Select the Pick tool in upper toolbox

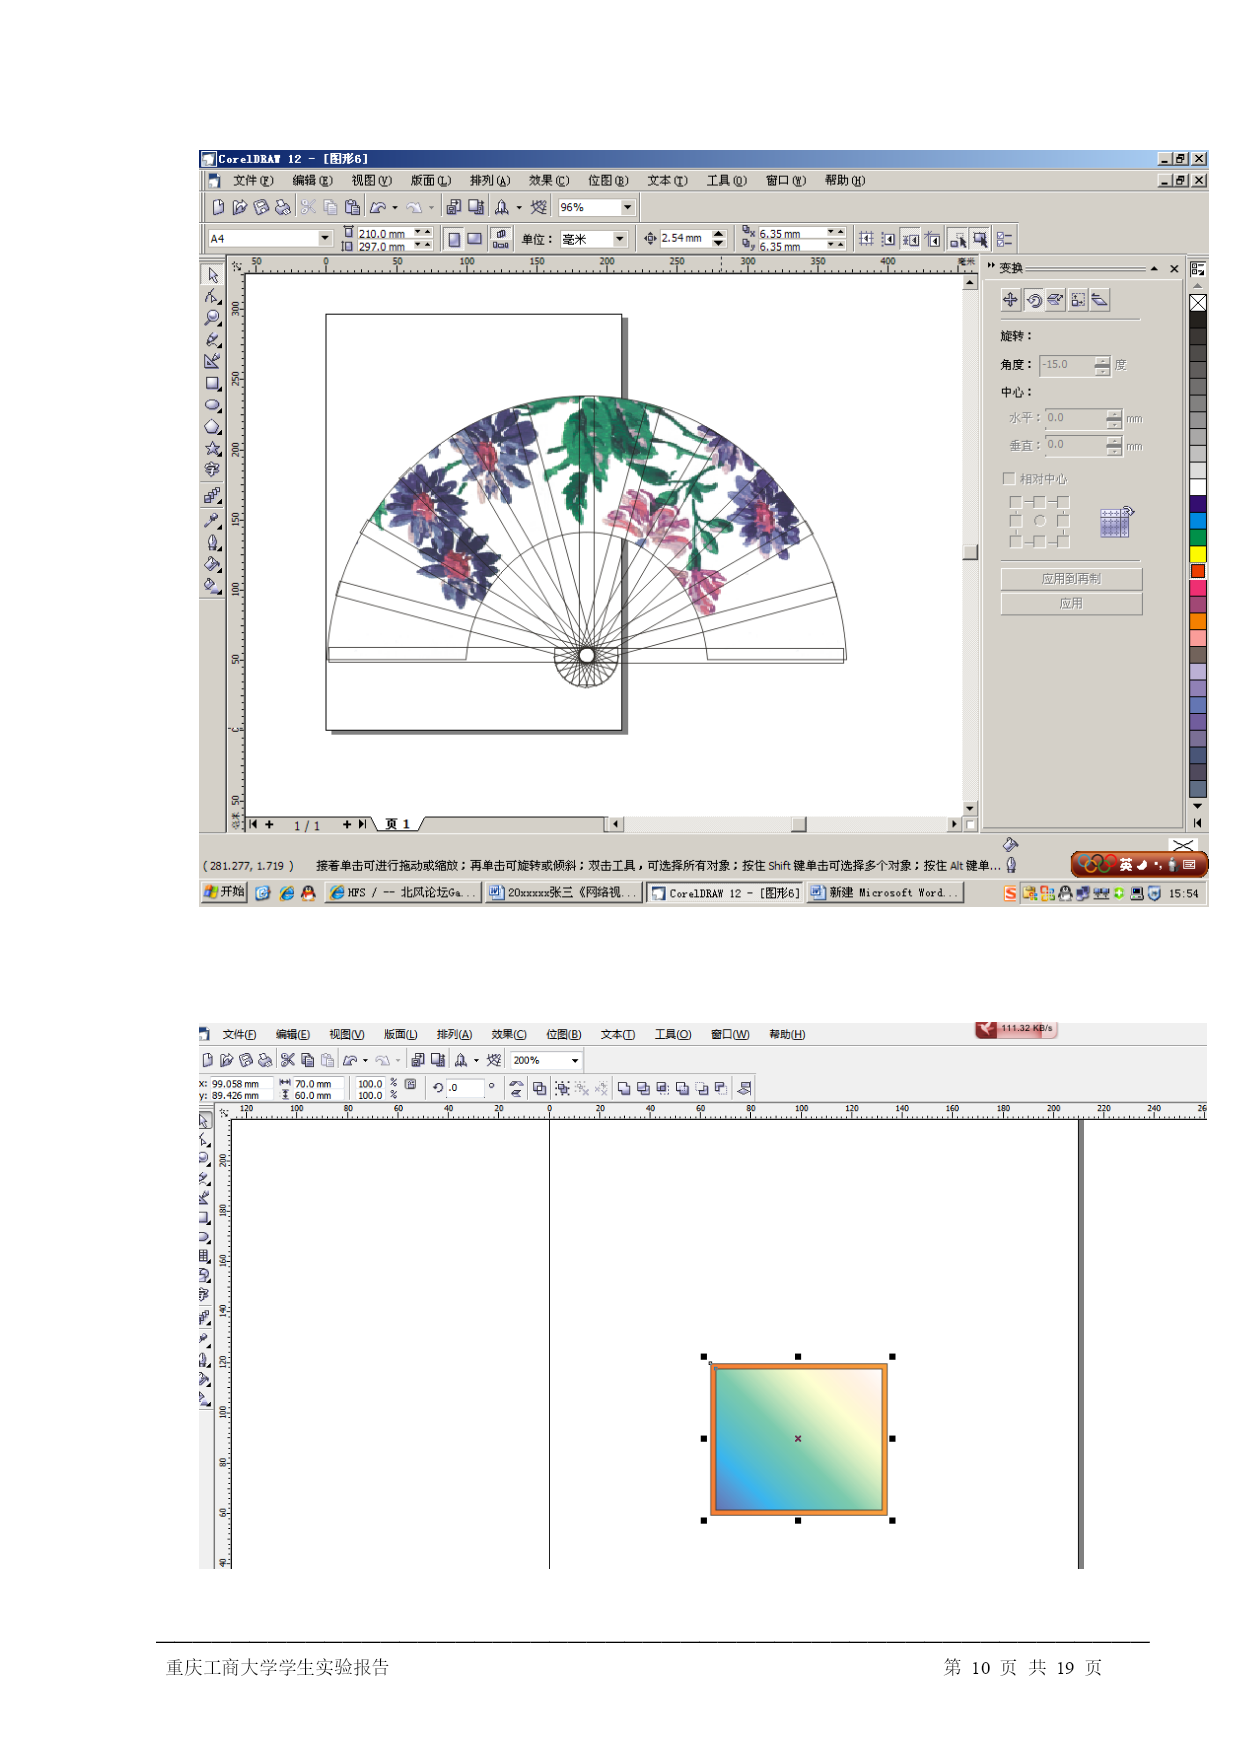[x=212, y=275]
